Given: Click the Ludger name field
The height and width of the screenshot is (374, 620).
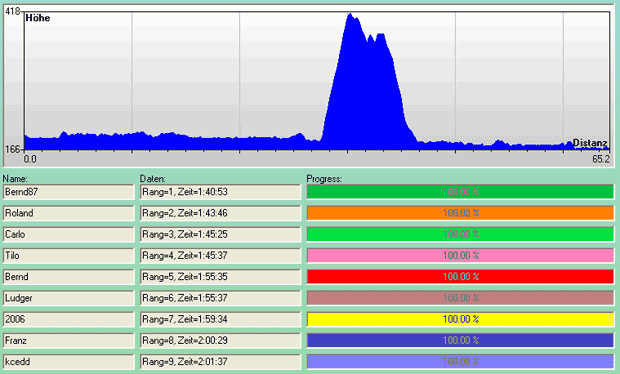Looking at the screenshot, I should click(69, 298).
